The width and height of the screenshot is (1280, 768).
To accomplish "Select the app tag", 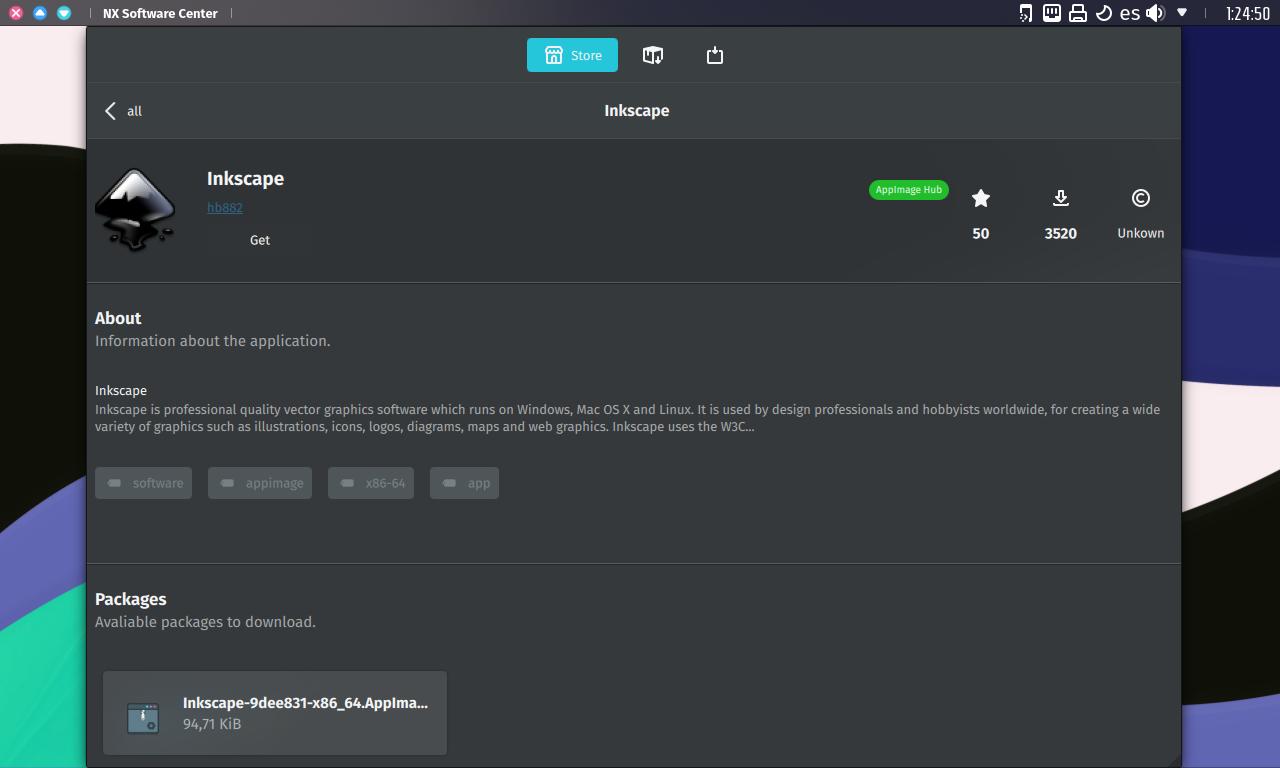I will (x=464, y=483).
